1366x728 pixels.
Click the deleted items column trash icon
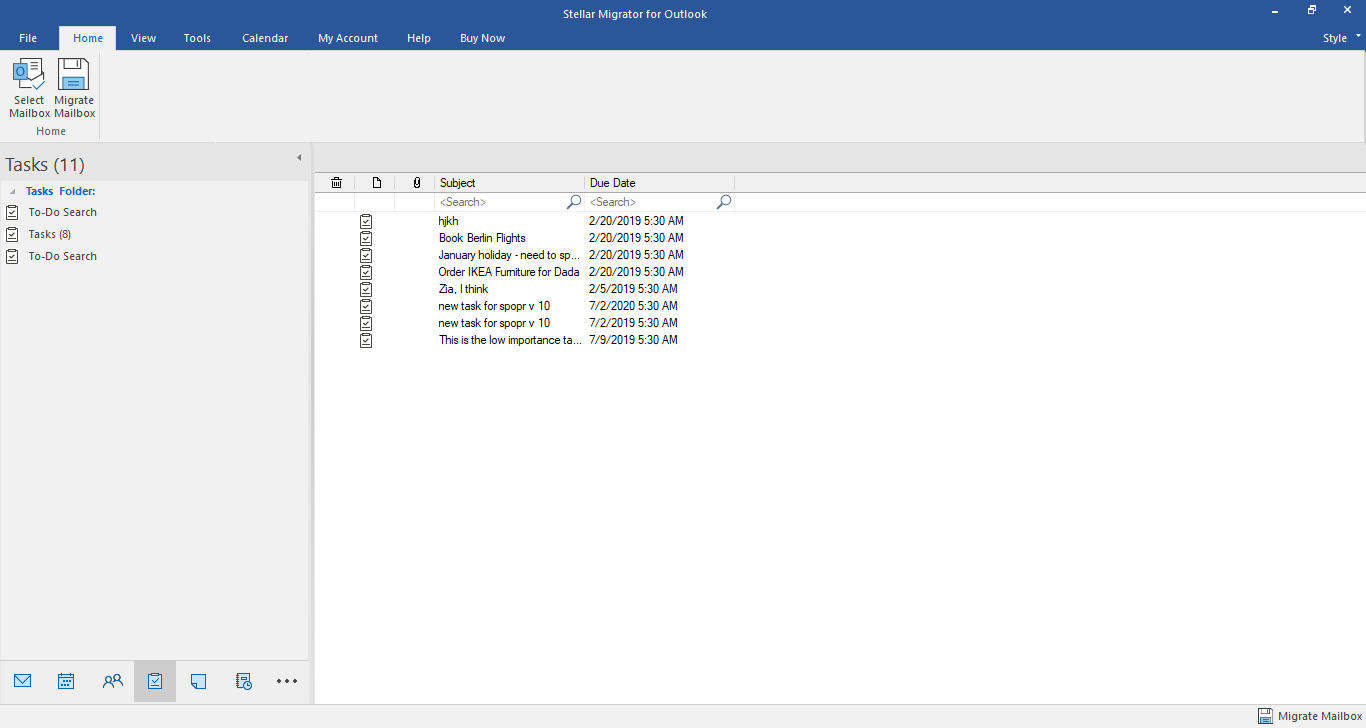click(336, 183)
